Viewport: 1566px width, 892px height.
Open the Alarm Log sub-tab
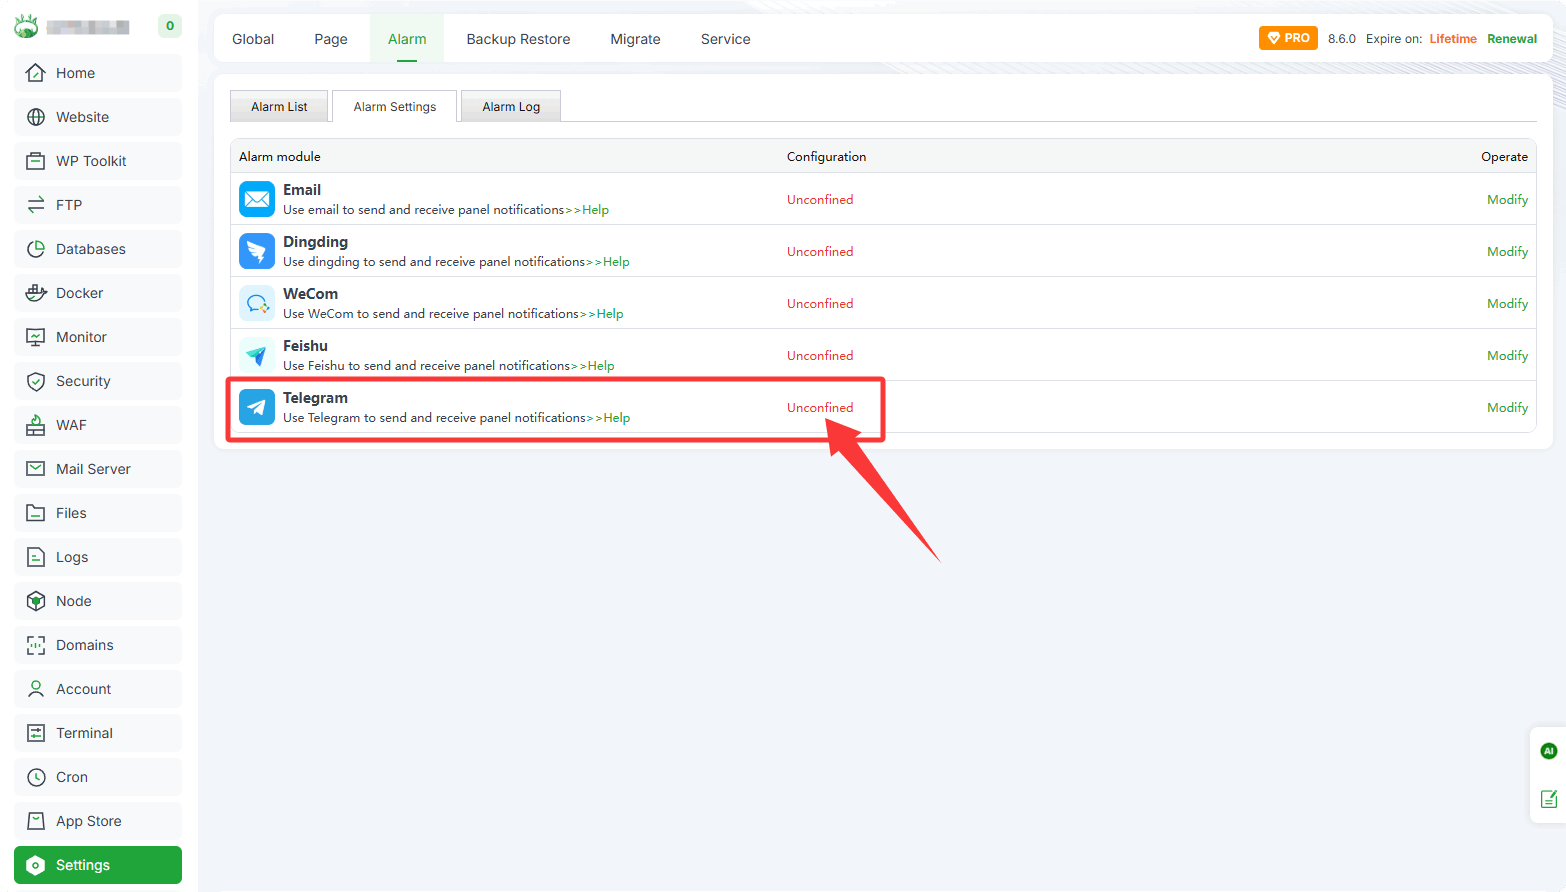(511, 106)
